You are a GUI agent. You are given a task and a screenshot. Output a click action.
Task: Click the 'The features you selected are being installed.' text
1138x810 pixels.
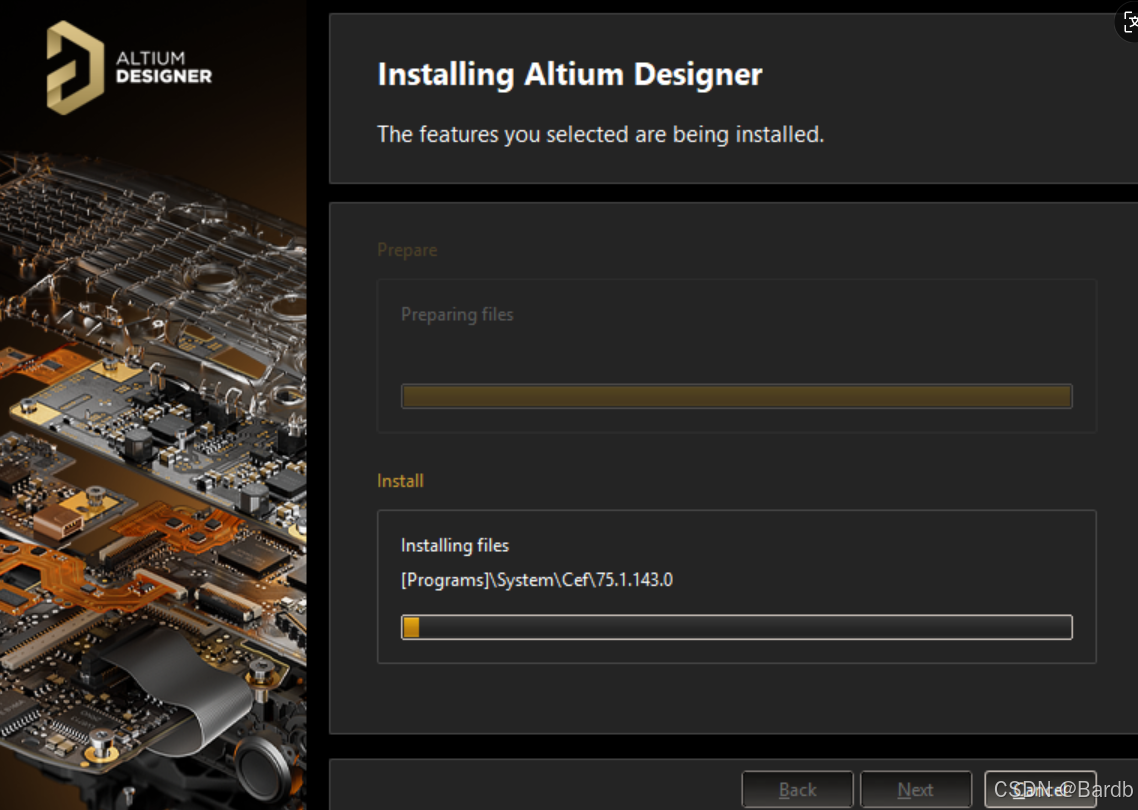(x=600, y=134)
